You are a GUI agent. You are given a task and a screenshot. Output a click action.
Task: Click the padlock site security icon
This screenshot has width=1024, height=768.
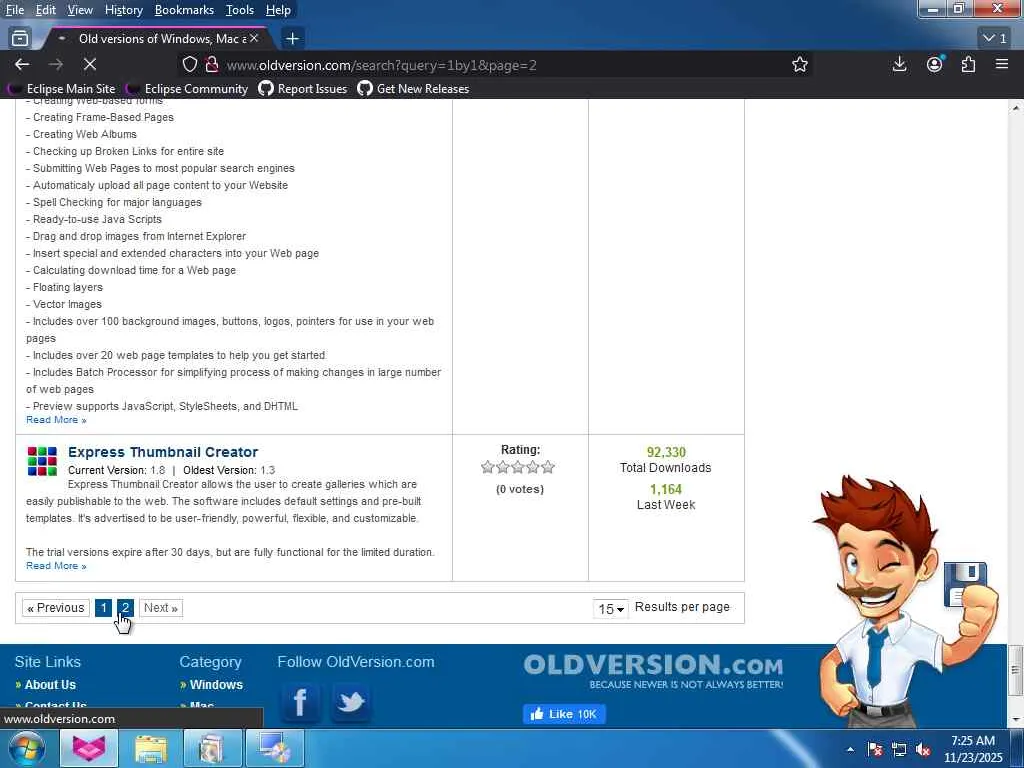pyautogui.click(x=212, y=64)
